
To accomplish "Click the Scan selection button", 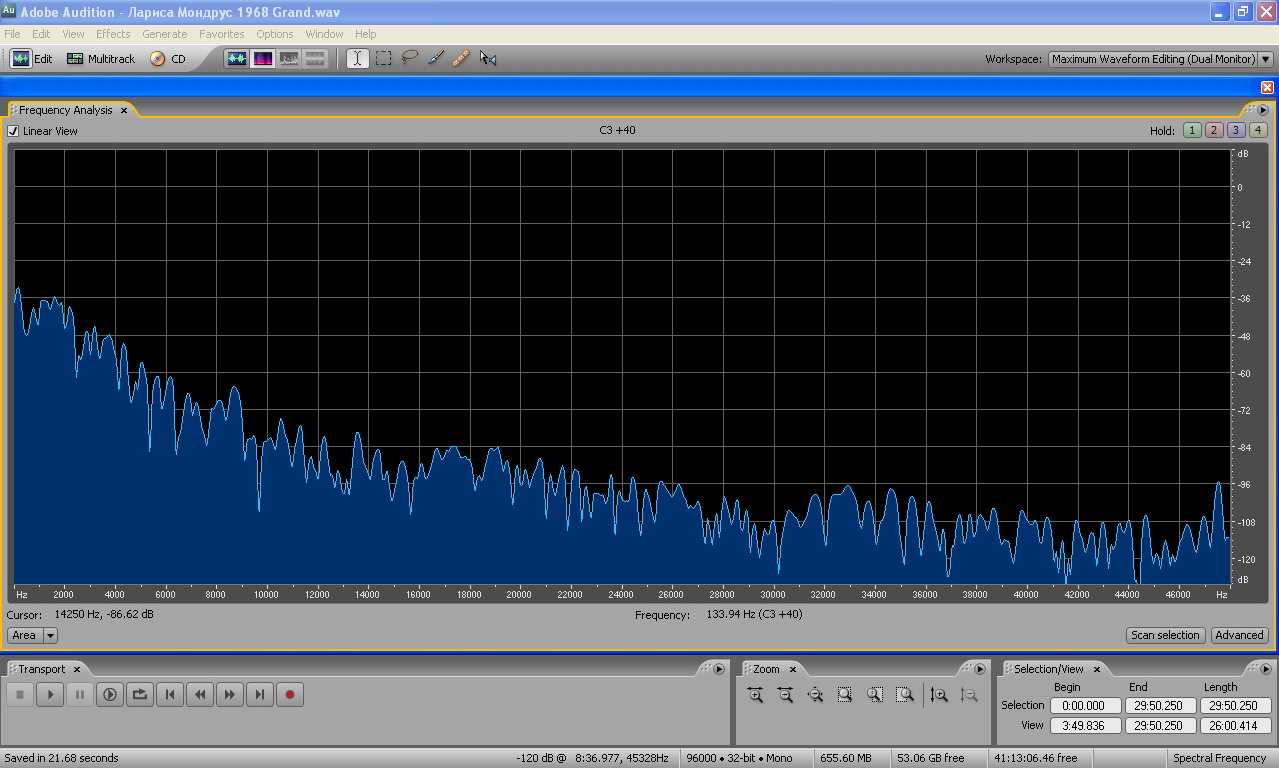I will pyautogui.click(x=1164, y=635).
